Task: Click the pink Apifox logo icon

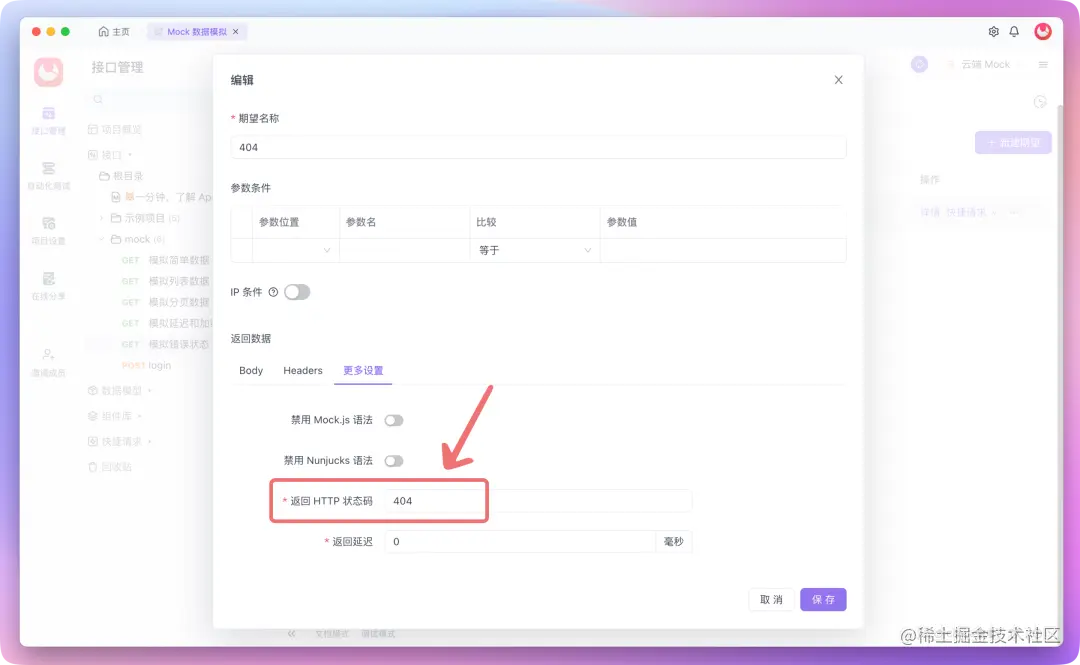Action: tap(49, 72)
